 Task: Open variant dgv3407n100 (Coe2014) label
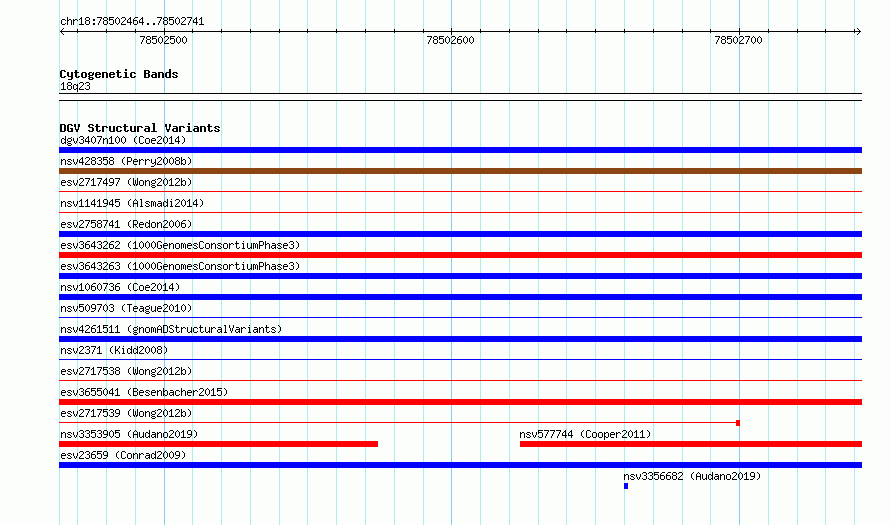(123, 140)
